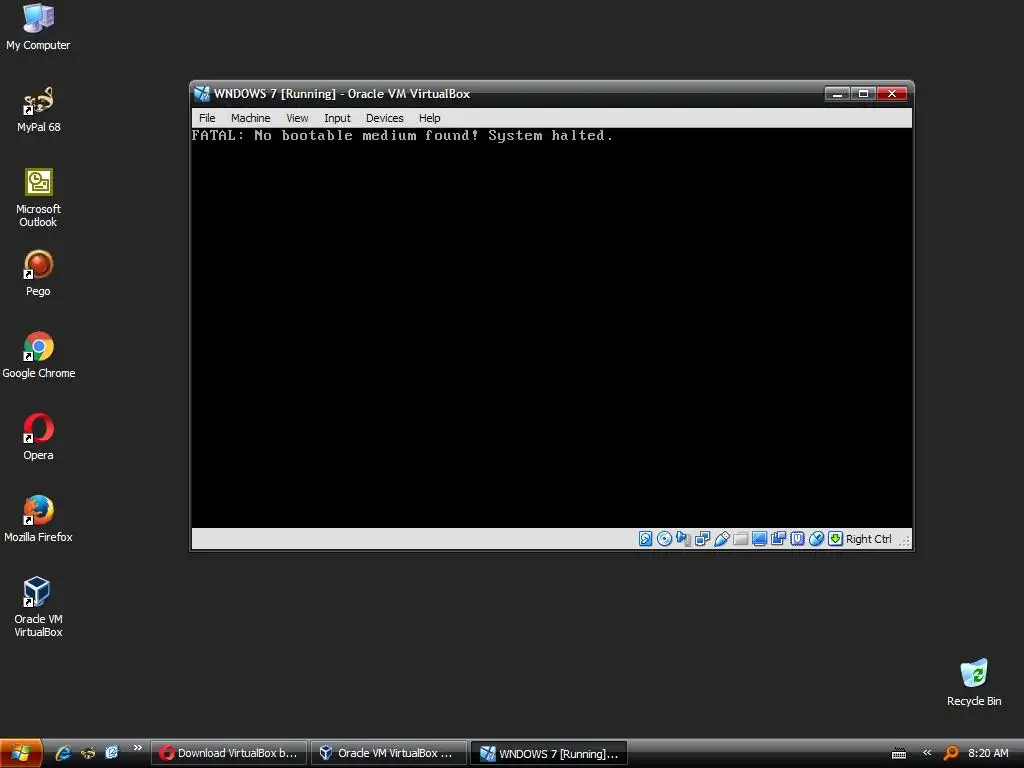Viewport: 1024px width, 768px height.
Task: Click the optical drive status icon
Action: point(664,539)
